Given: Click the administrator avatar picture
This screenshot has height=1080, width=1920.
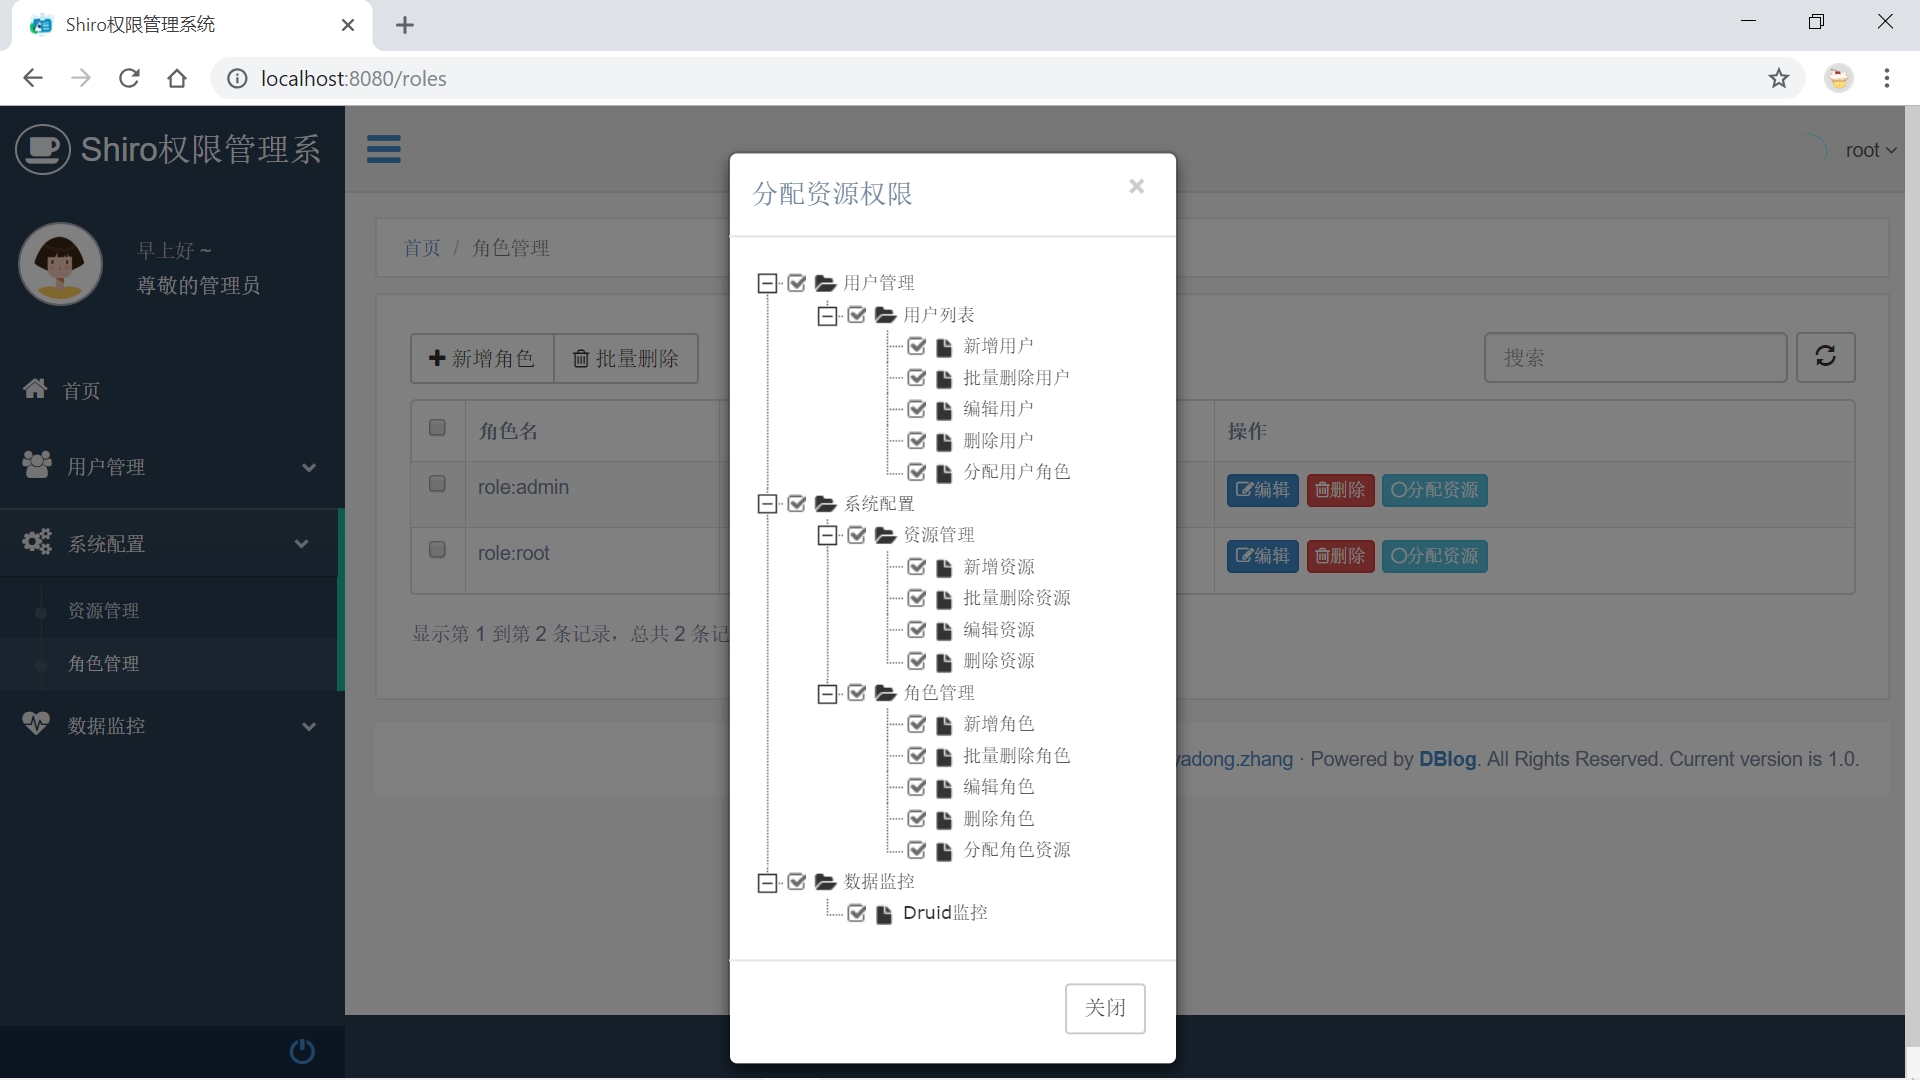Looking at the screenshot, I should (60, 264).
